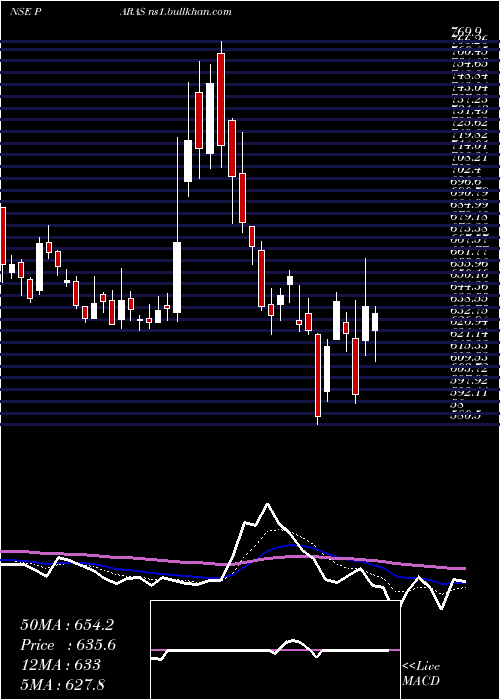
Task: Click the 609.53 price axis label
Action: click(x=469, y=357)
